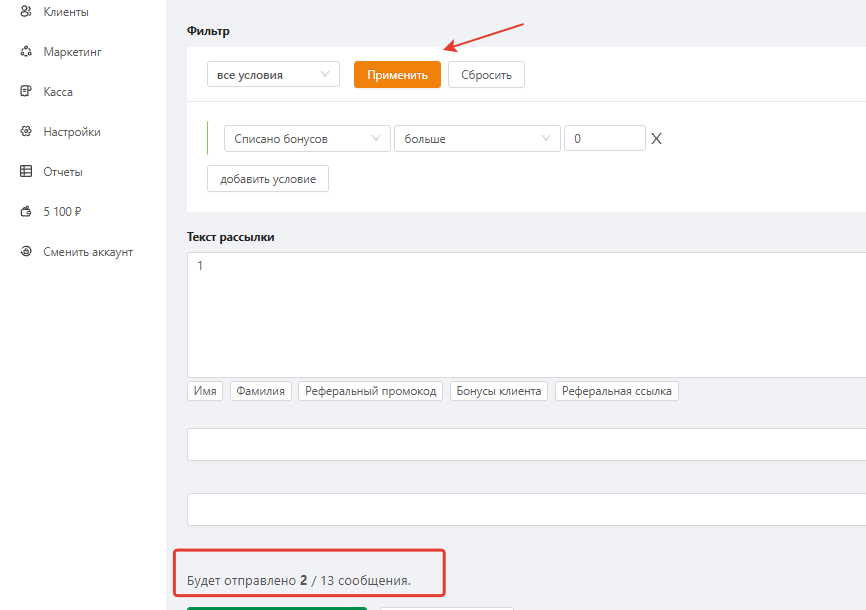Insert the Бонусы клиента tag
The width and height of the screenshot is (866, 610).
[x=499, y=391]
